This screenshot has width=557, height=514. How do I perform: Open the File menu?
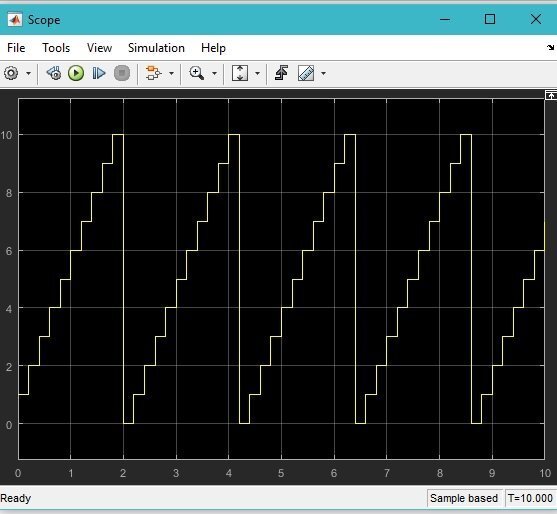(x=16, y=48)
